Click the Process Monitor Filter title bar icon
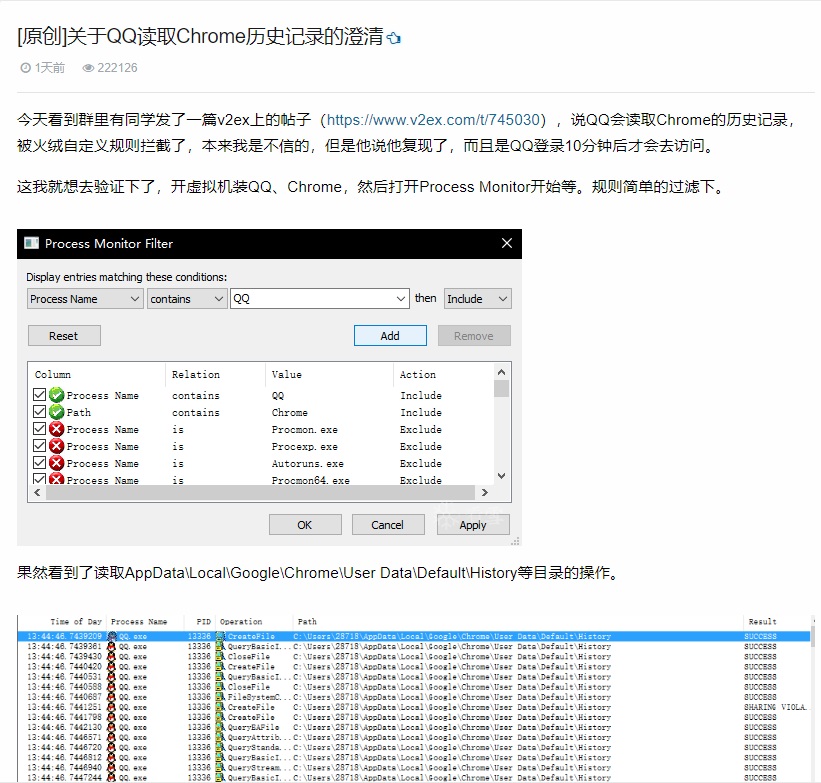This screenshot has width=821, height=783. (30, 244)
